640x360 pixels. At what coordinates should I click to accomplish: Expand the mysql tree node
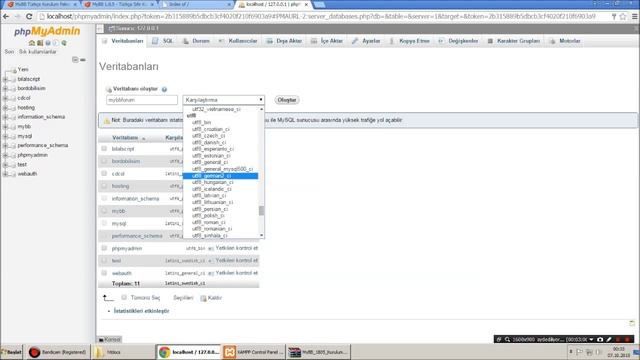pyautogui.click(x=5, y=136)
